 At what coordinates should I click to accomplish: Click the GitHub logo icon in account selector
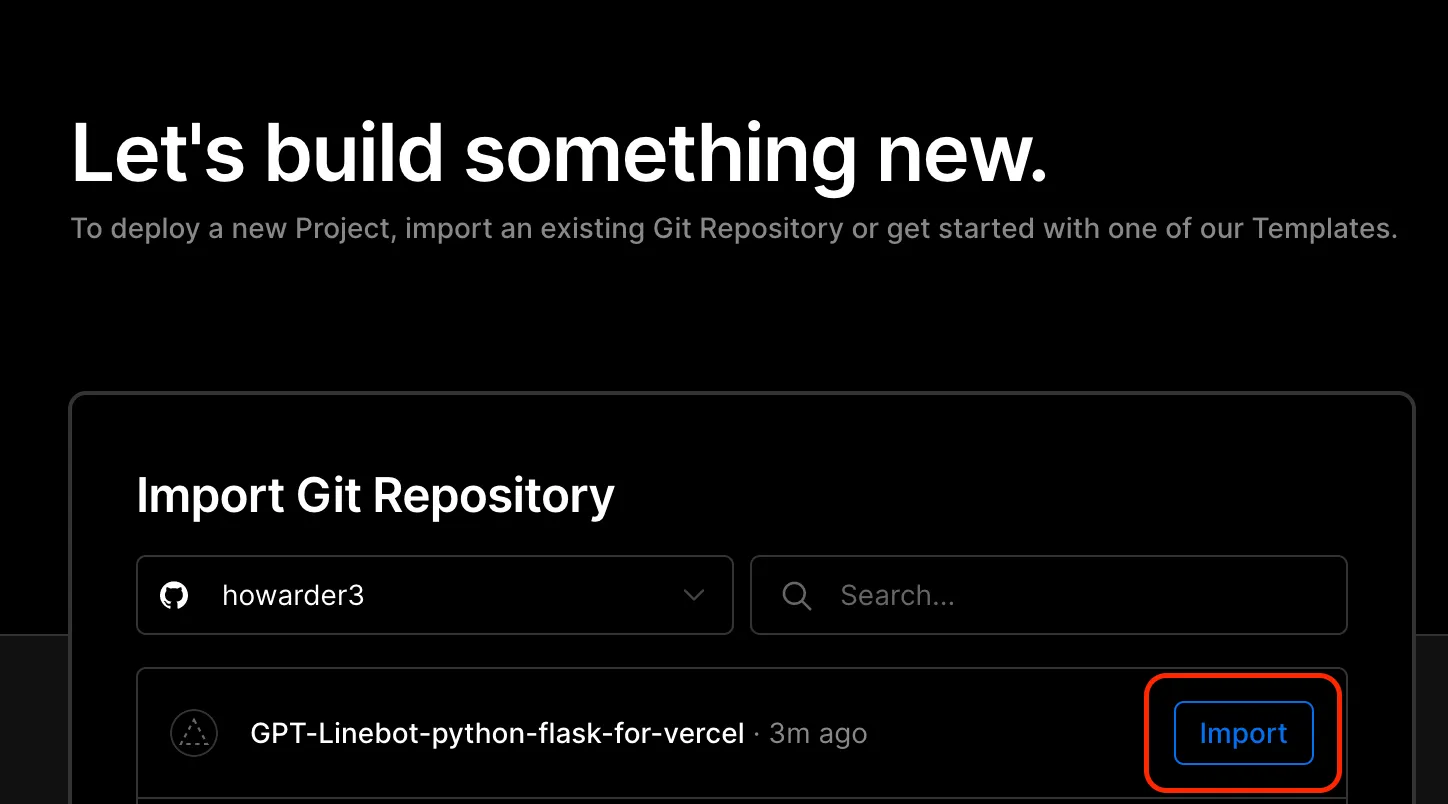click(x=174, y=596)
